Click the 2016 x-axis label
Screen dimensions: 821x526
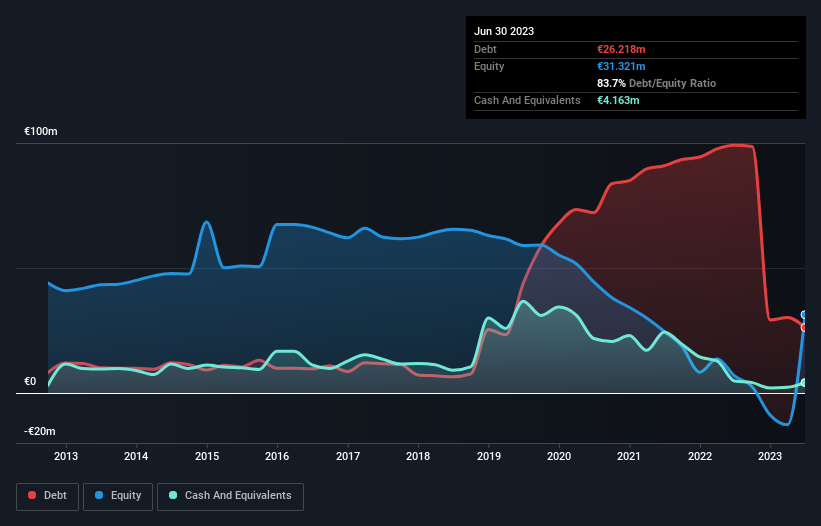pyautogui.click(x=277, y=456)
